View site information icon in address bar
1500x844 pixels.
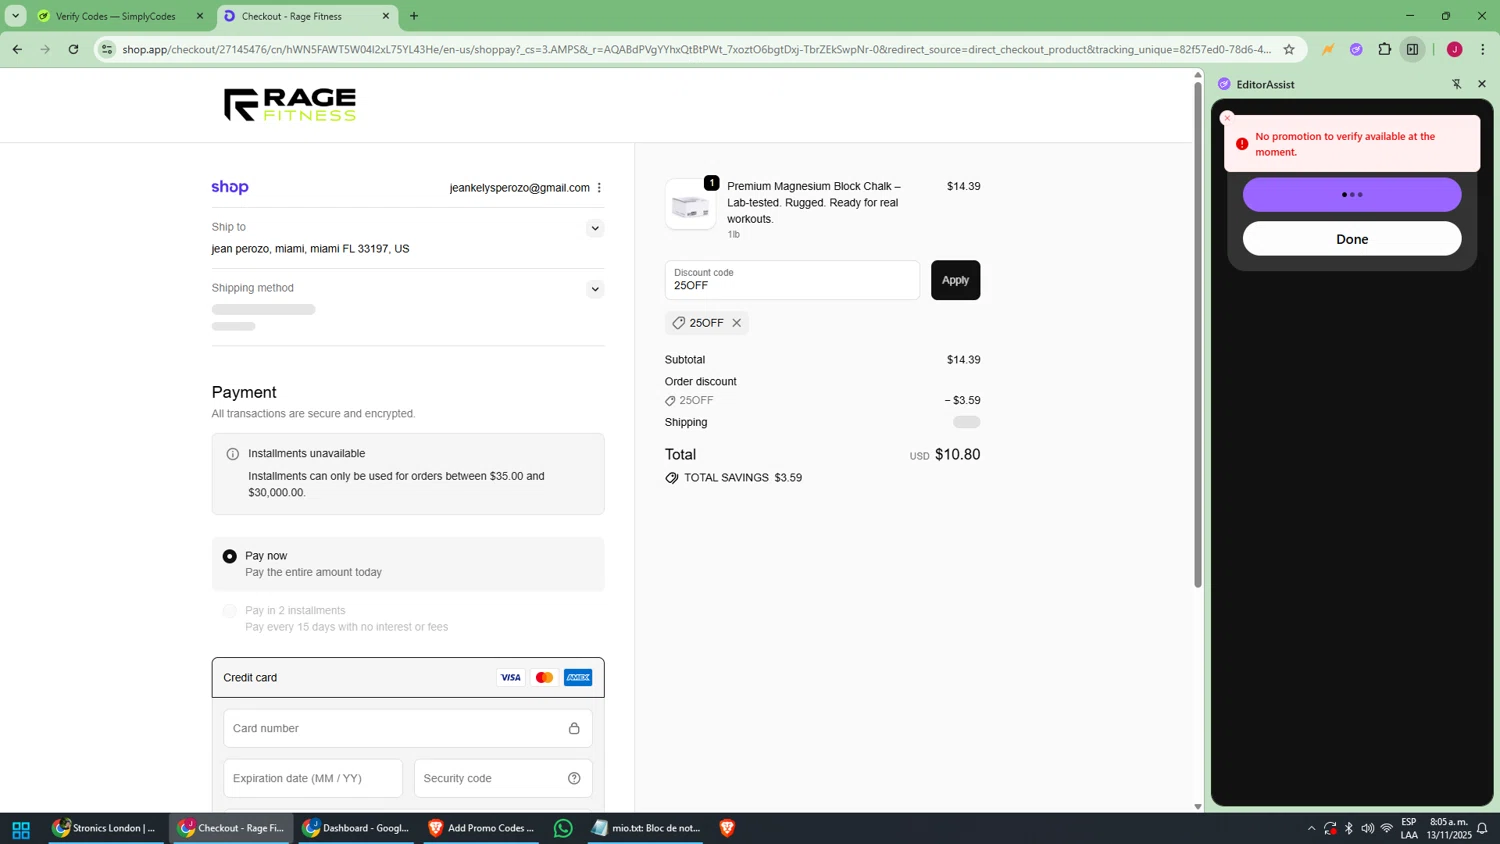(107, 49)
